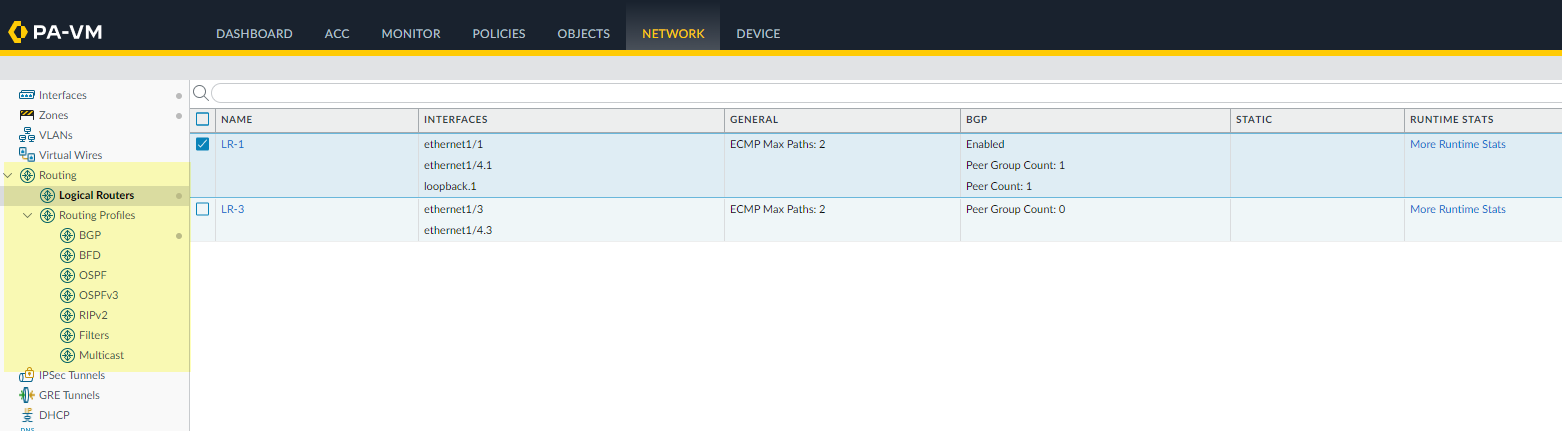
Task: Check the LR-3 row checkbox
Action: pyautogui.click(x=203, y=209)
